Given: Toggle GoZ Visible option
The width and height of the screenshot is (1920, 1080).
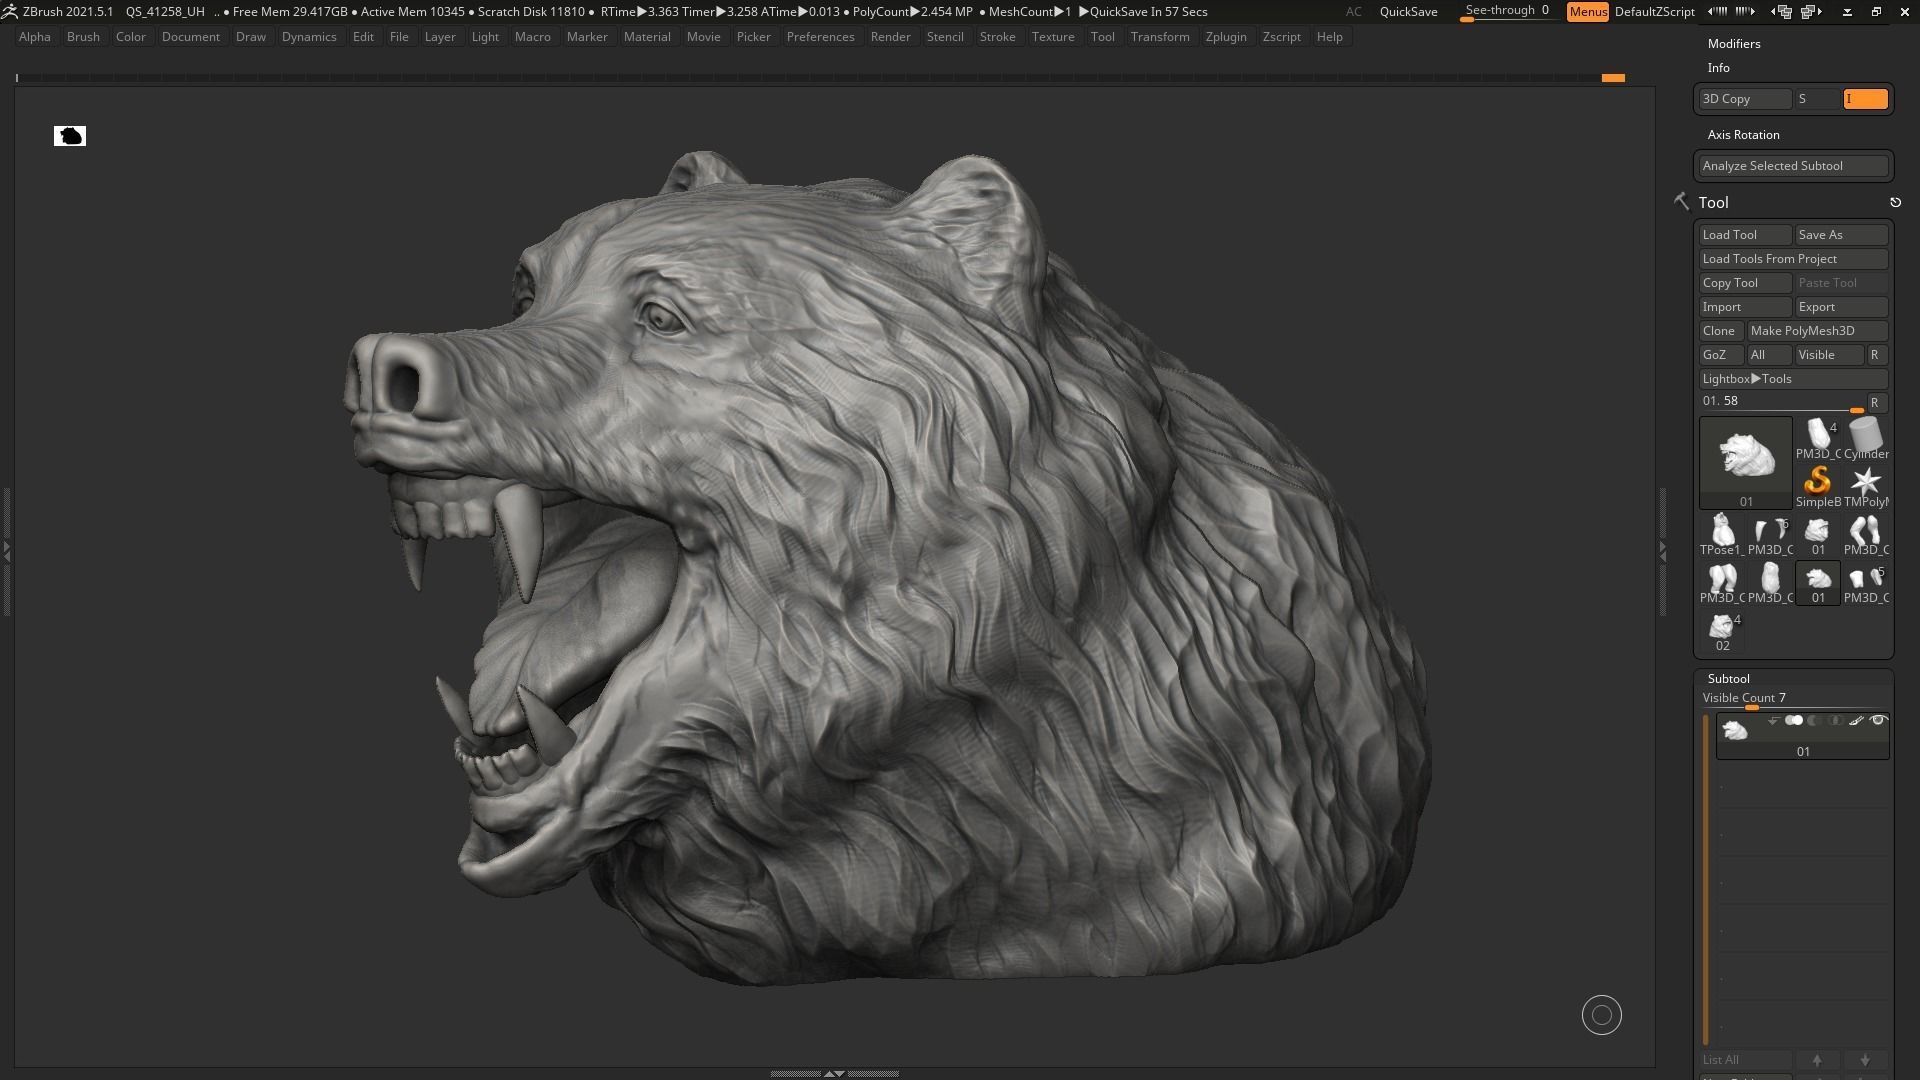Looking at the screenshot, I should 1828,355.
